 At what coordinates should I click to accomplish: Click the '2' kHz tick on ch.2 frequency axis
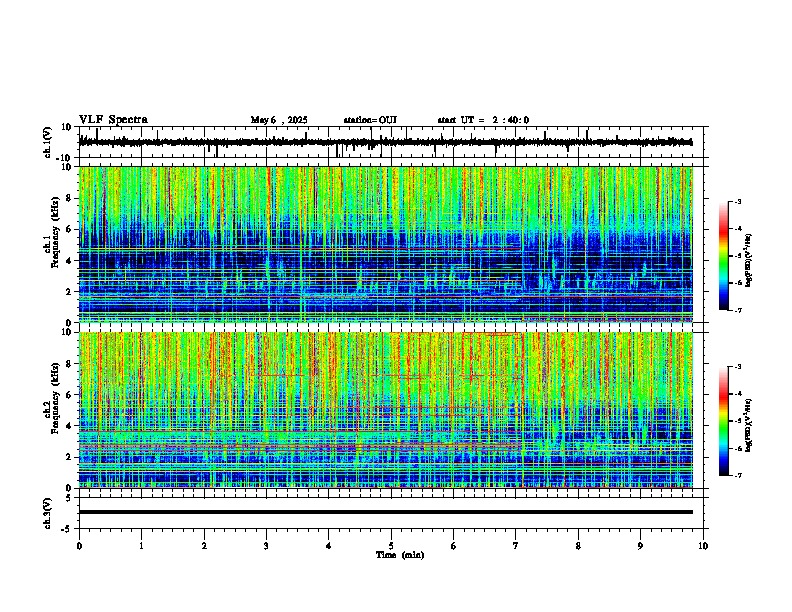tap(70, 457)
